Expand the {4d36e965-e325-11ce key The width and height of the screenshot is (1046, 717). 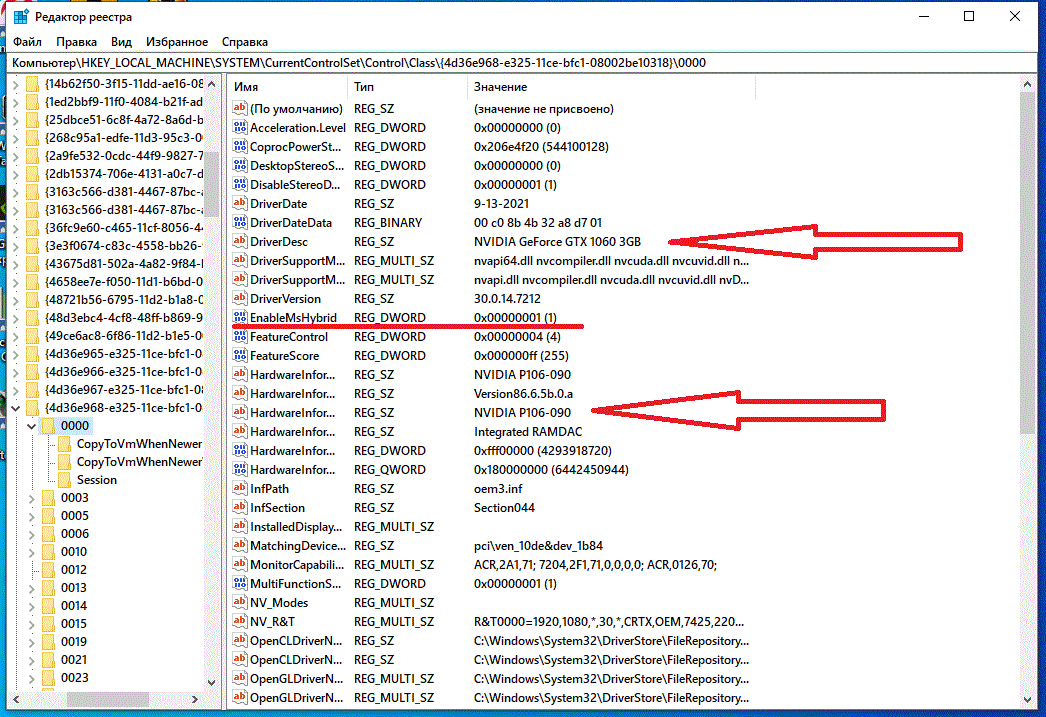(15, 353)
